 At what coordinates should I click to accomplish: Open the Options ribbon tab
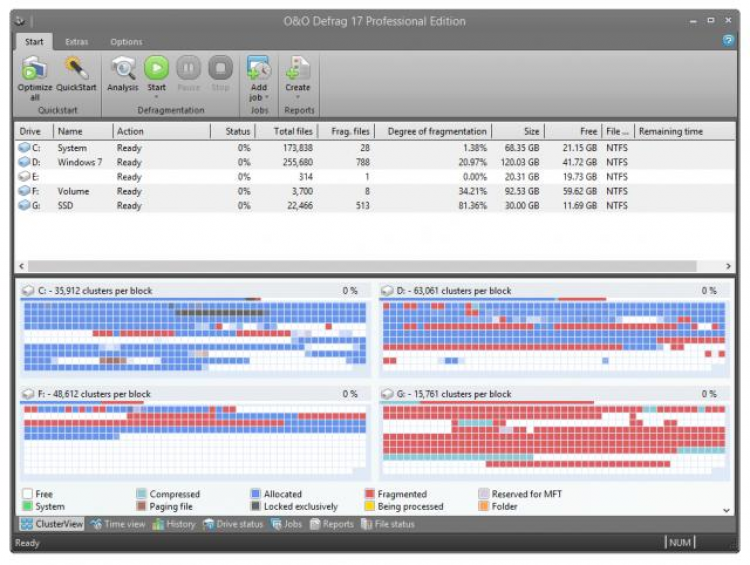126,42
